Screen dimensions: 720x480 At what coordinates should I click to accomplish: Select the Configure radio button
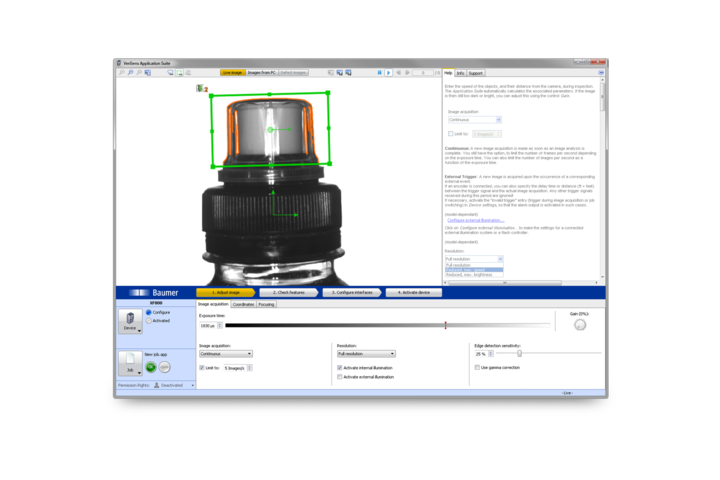point(149,313)
